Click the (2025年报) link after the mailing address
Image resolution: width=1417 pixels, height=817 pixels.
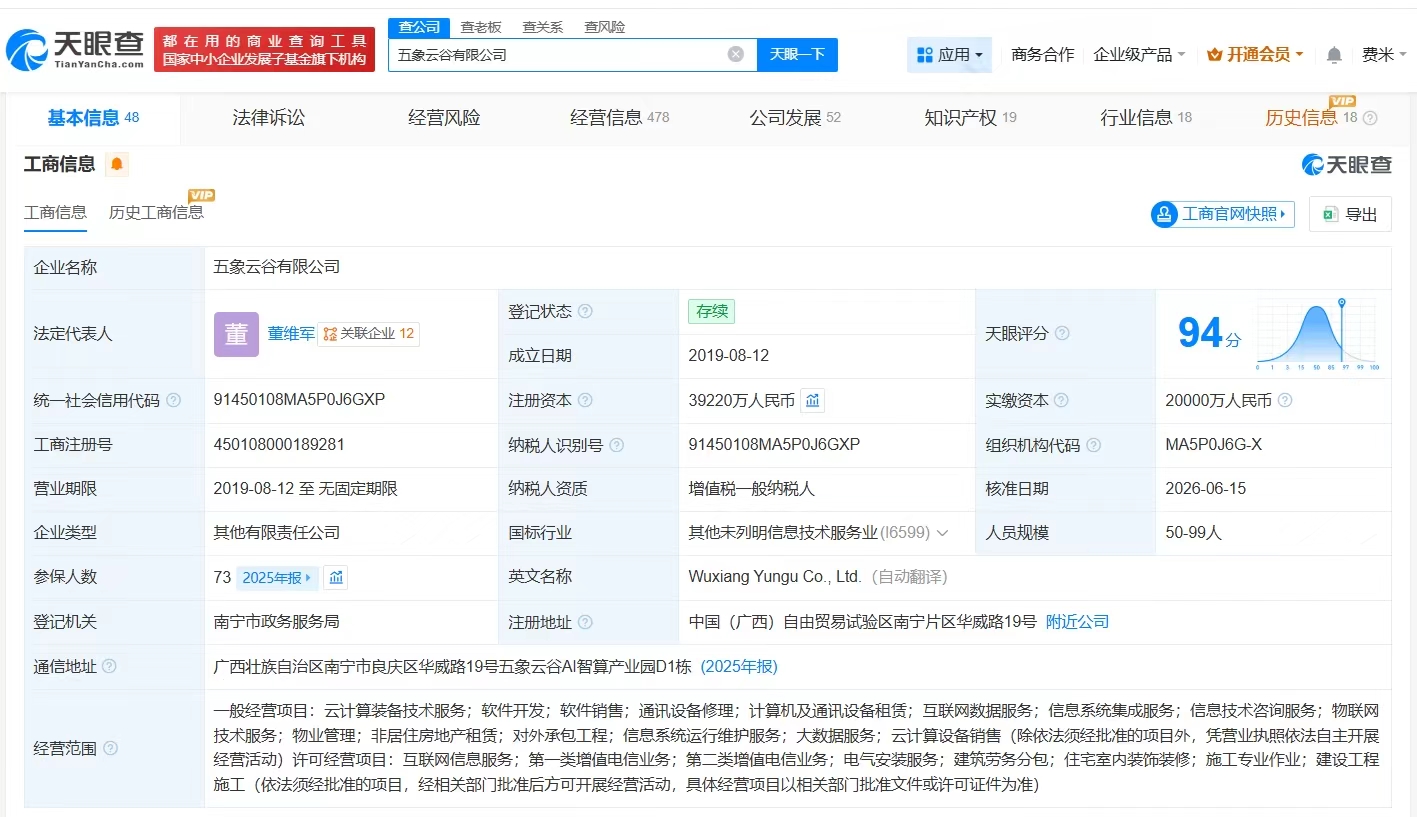click(x=739, y=666)
